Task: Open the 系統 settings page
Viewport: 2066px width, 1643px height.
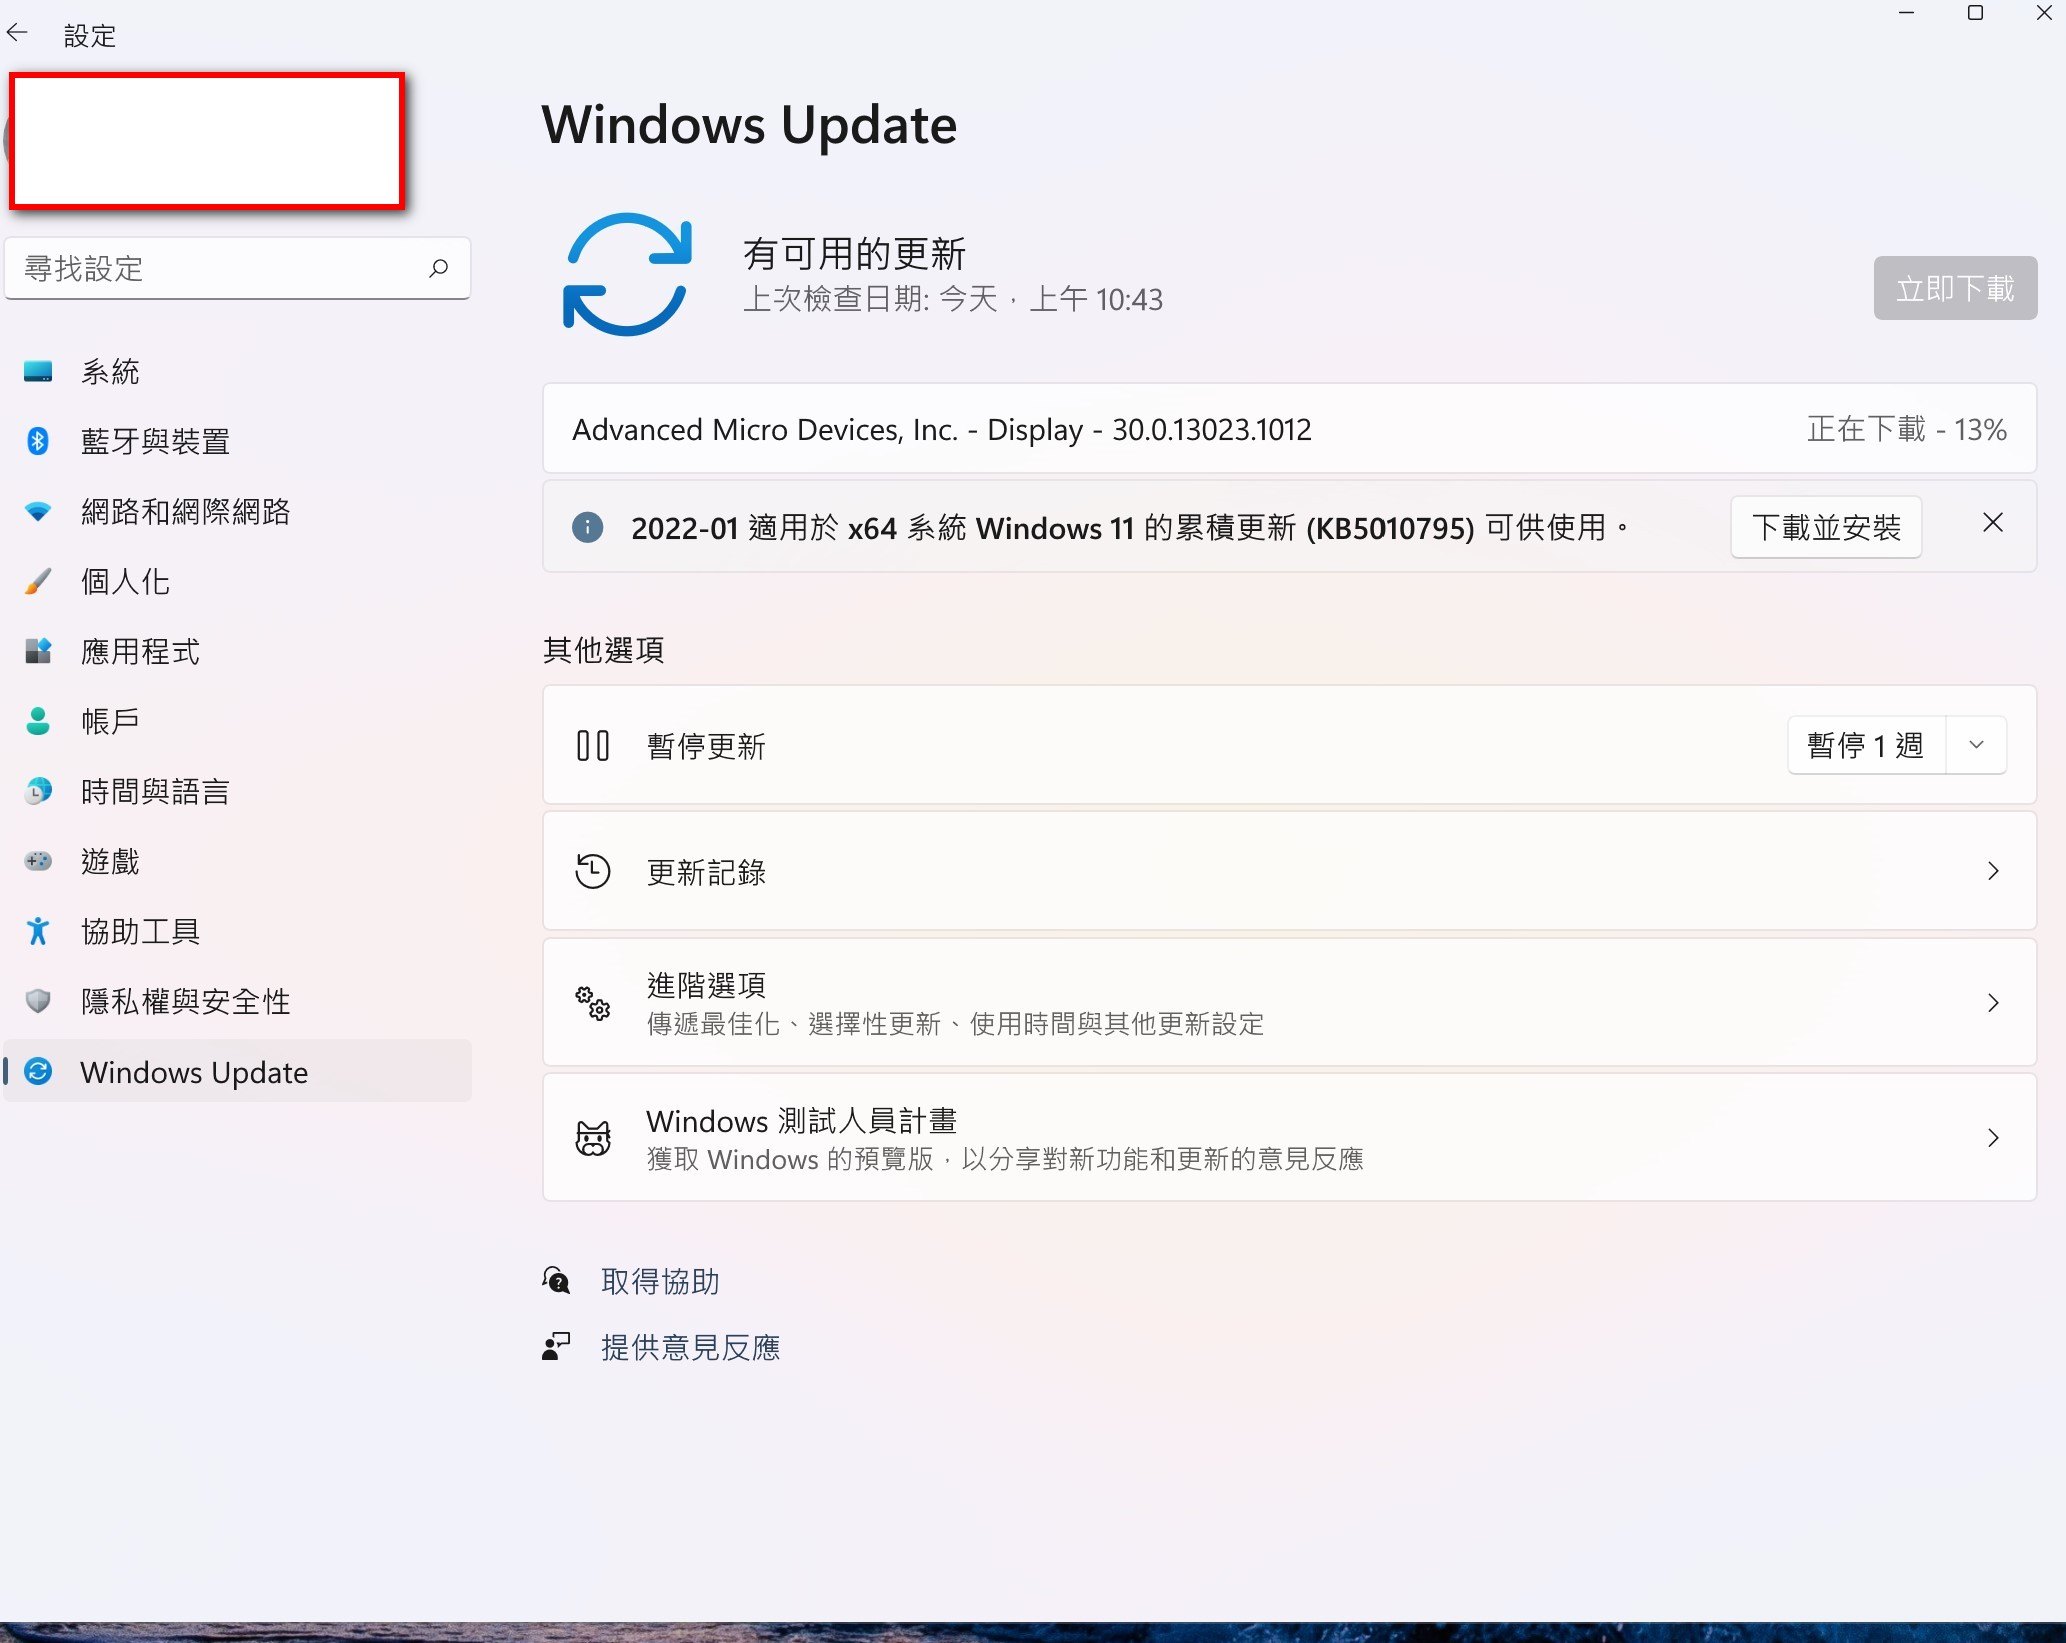Action: coord(237,372)
